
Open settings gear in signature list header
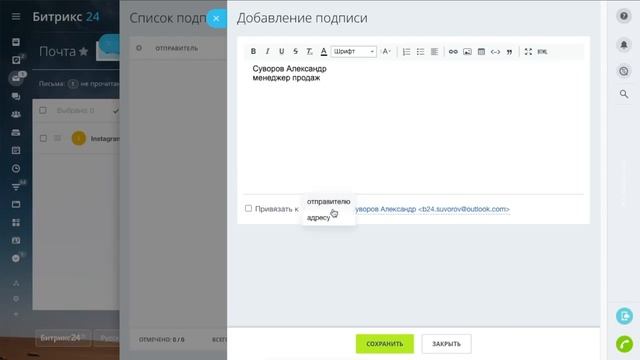click(x=139, y=48)
